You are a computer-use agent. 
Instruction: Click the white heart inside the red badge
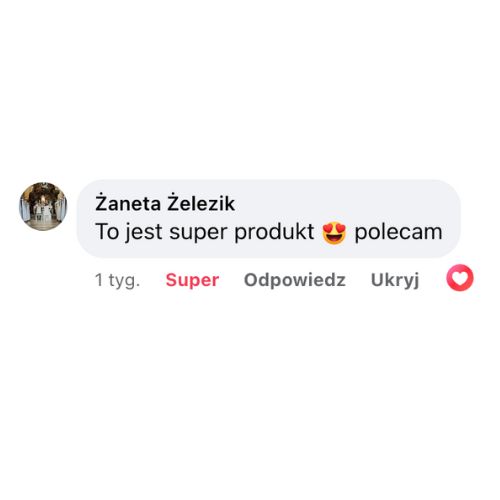click(x=460, y=278)
